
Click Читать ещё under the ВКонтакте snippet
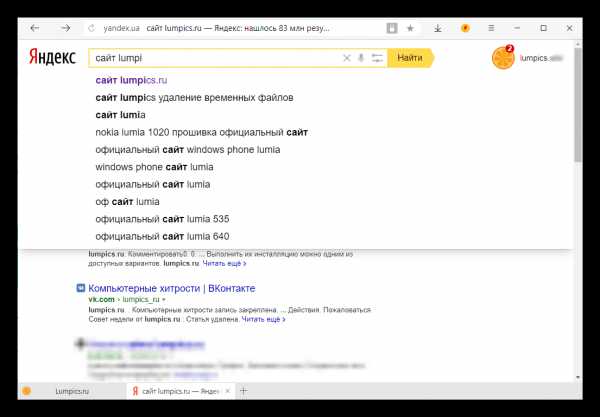tap(263, 319)
